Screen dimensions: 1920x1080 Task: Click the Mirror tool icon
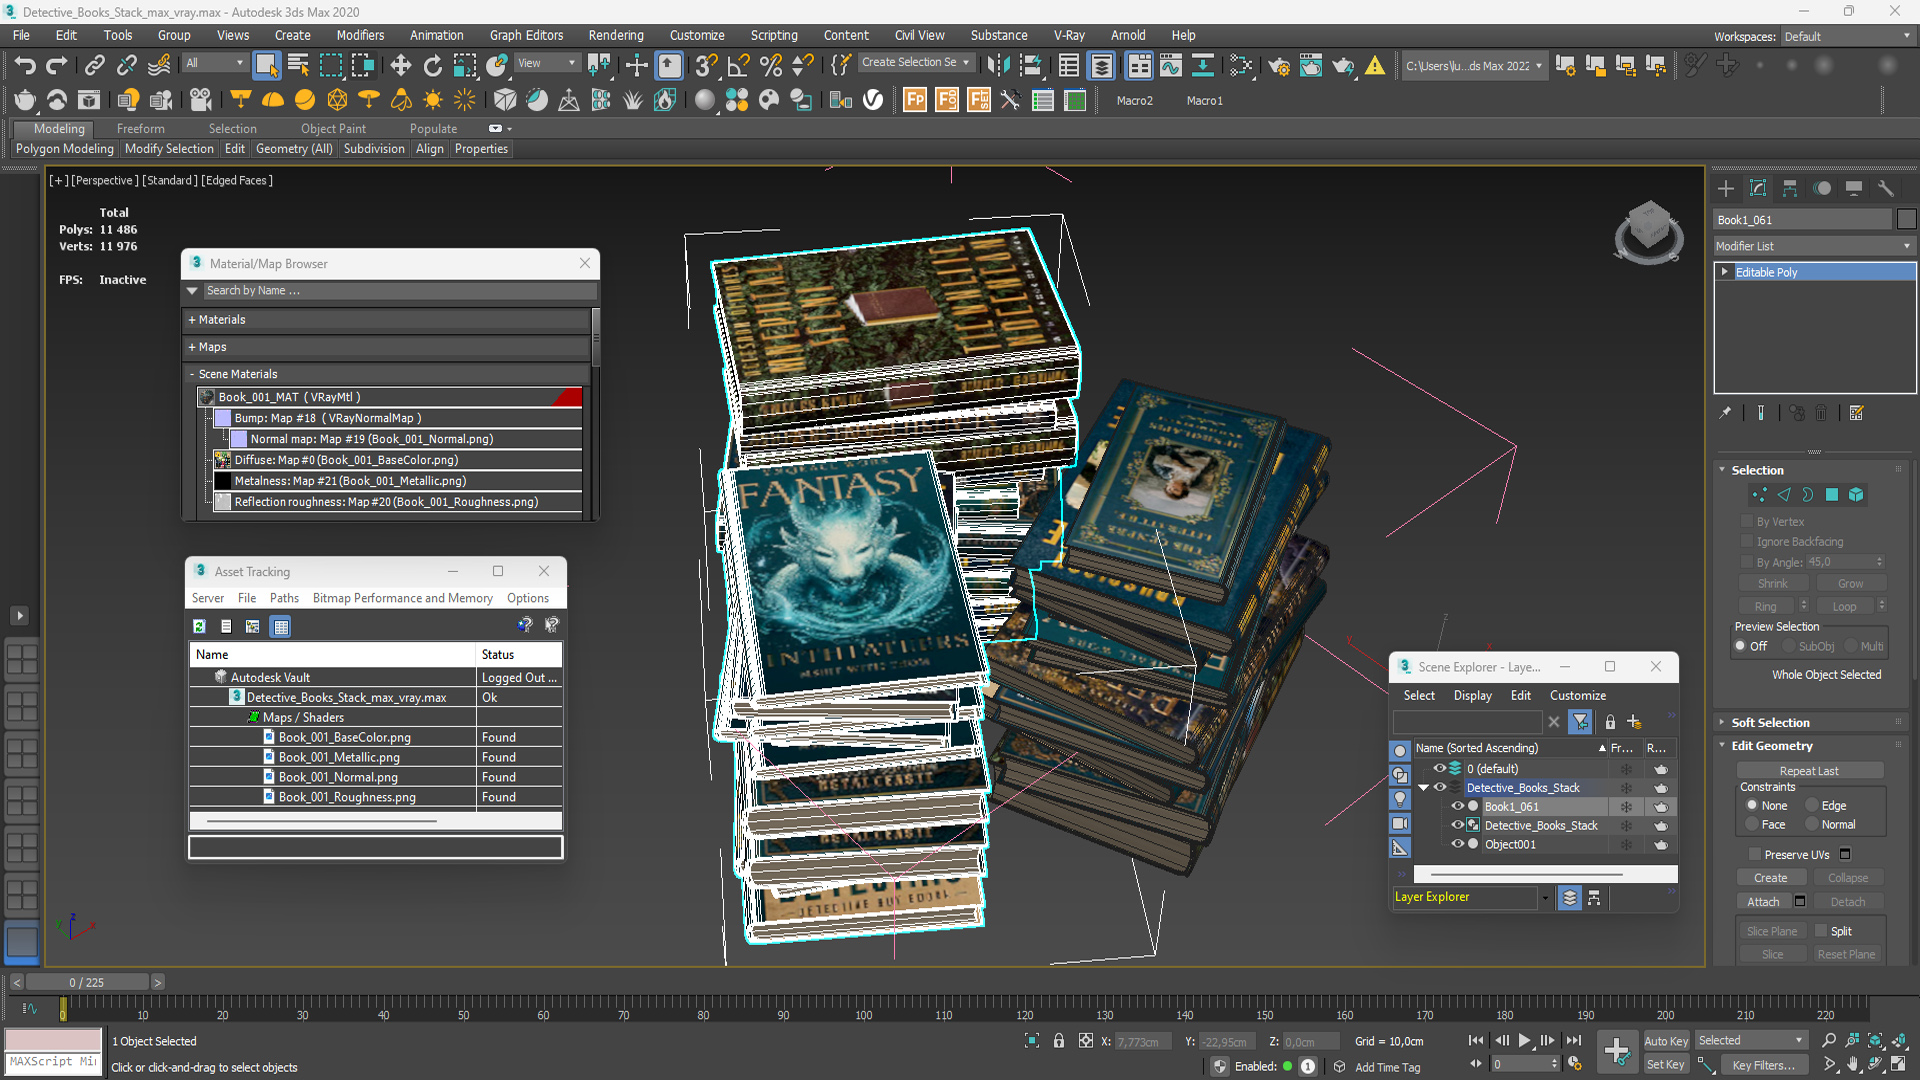998,66
